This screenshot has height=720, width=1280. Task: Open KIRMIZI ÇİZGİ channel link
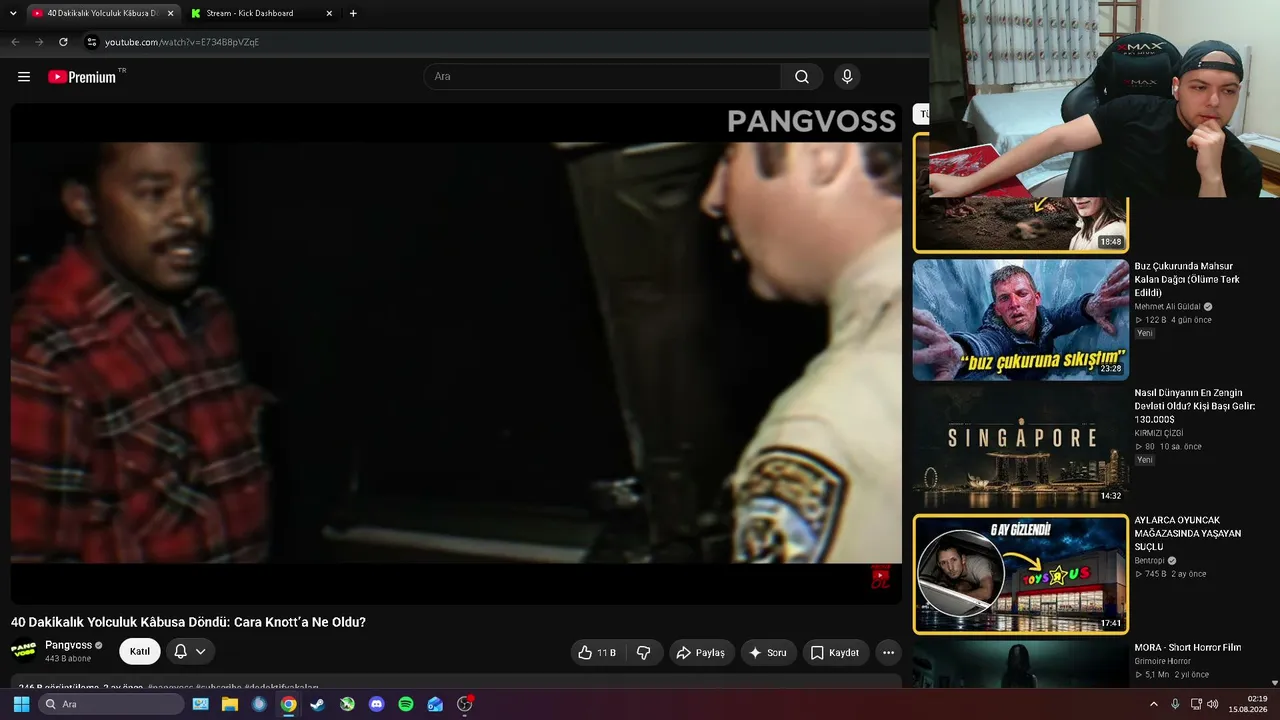click(x=1158, y=433)
